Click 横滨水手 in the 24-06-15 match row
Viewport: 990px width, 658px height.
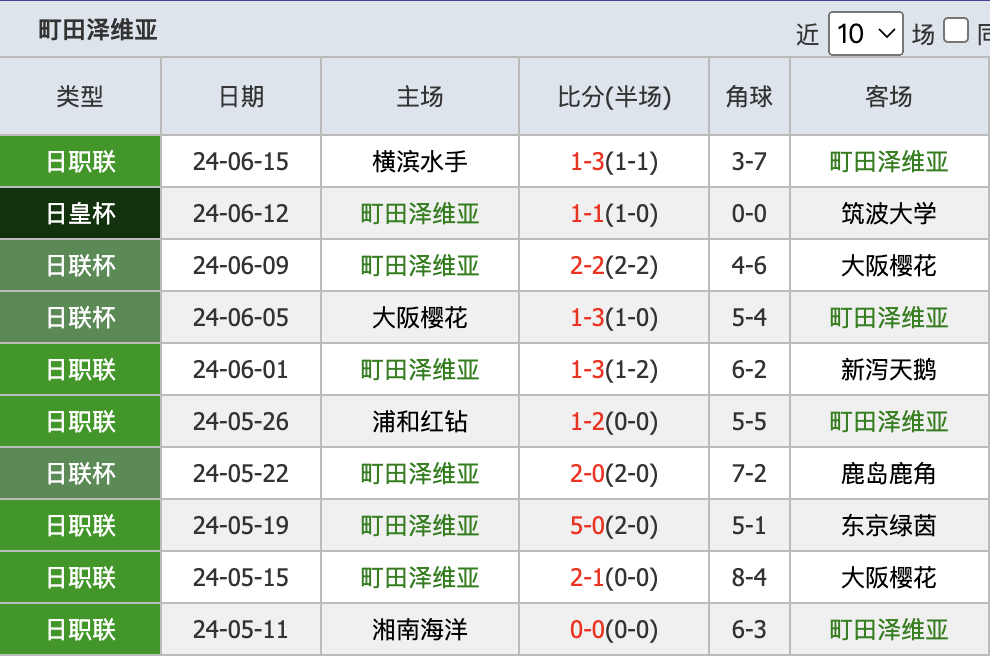coord(420,162)
